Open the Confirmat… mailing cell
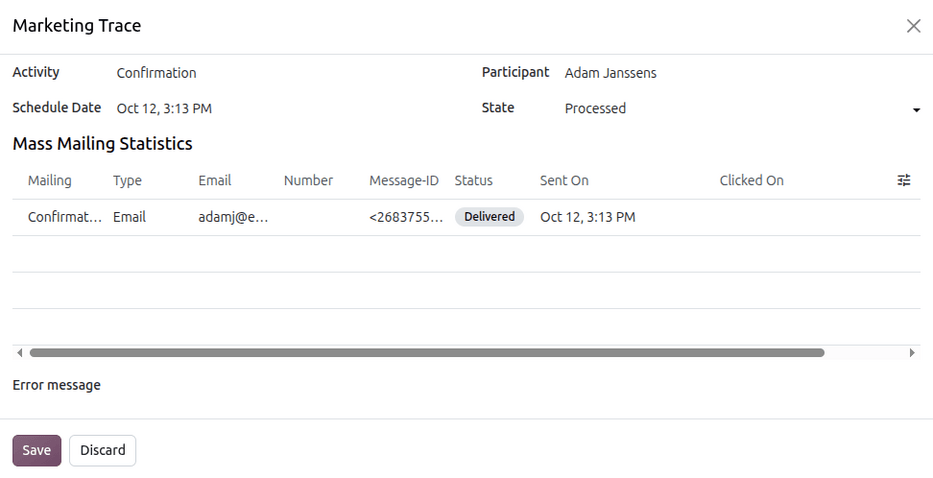The image size is (933, 478). [65, 217]
